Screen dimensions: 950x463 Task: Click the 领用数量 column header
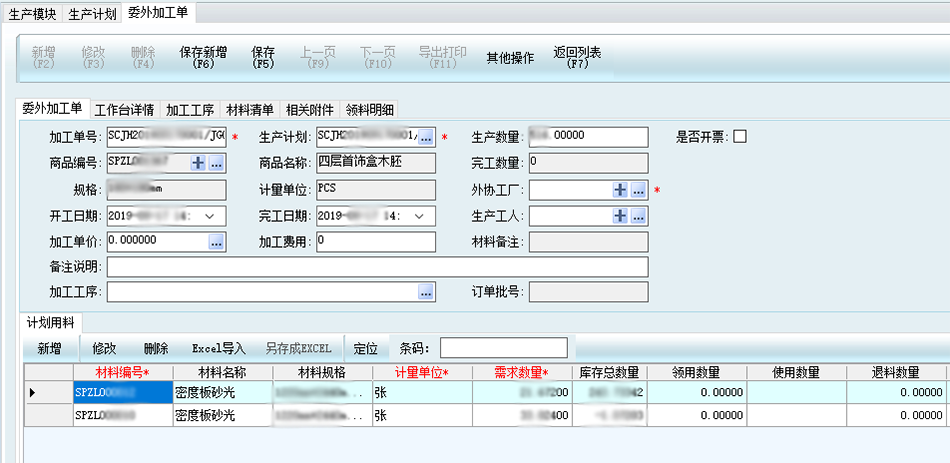click(697, 372)
